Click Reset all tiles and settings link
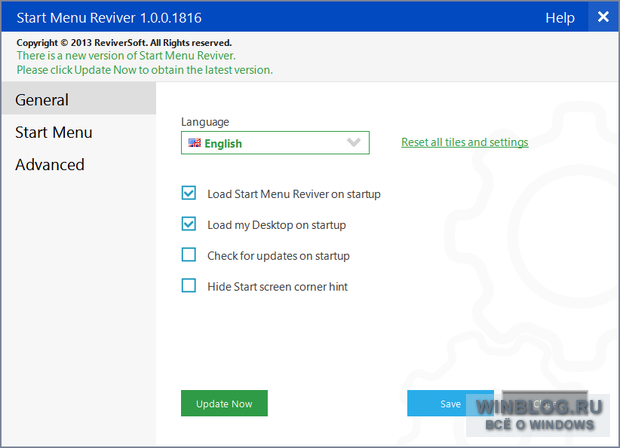This screenshot has height=448, width=620. (465, 142)
